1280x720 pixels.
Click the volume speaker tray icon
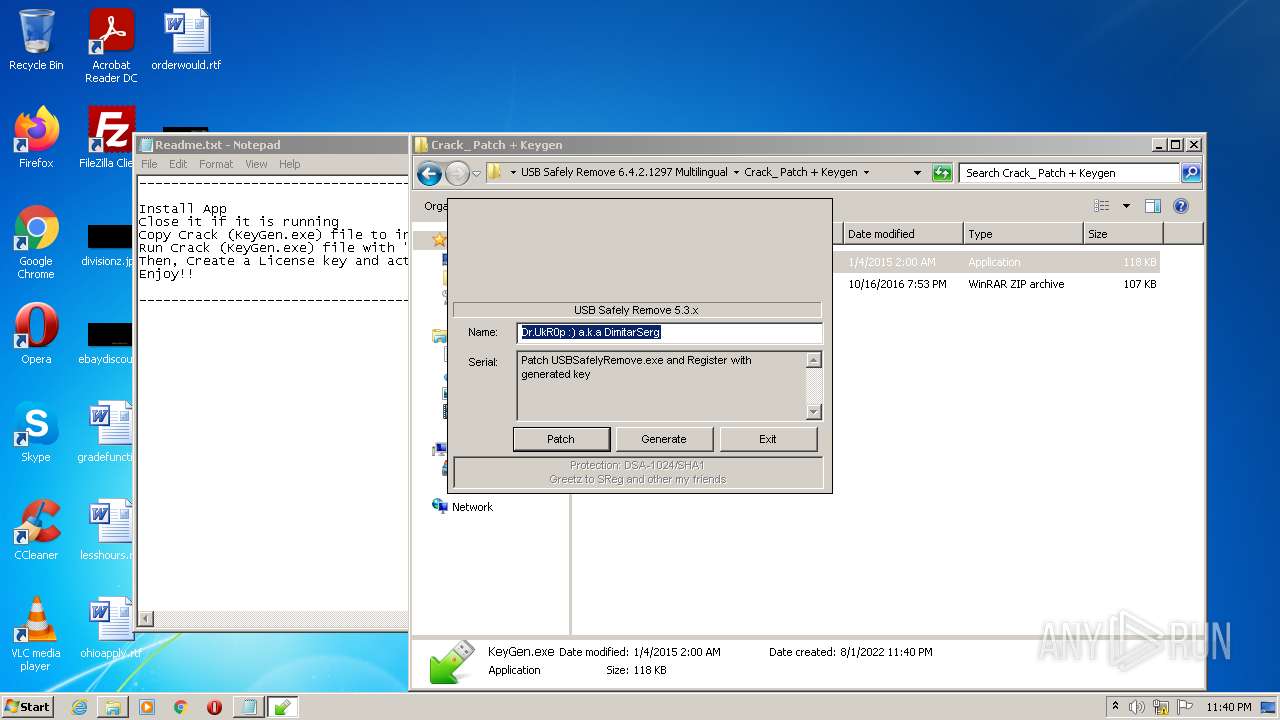coord(1137,707)
